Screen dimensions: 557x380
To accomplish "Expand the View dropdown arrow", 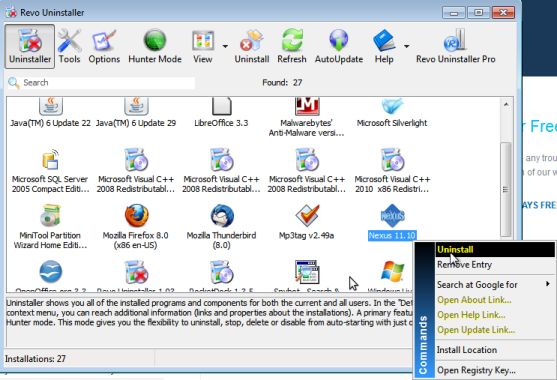I will pos(225,46).
